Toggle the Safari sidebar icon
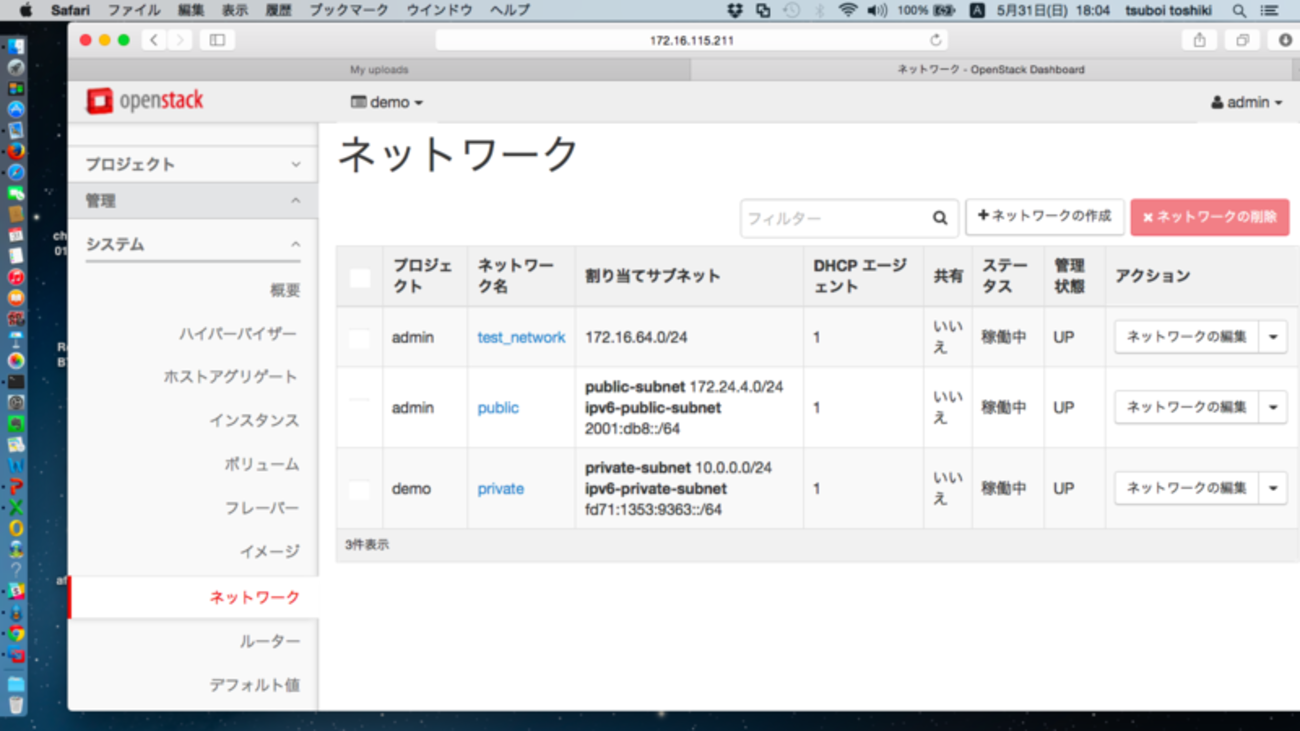 217,40
